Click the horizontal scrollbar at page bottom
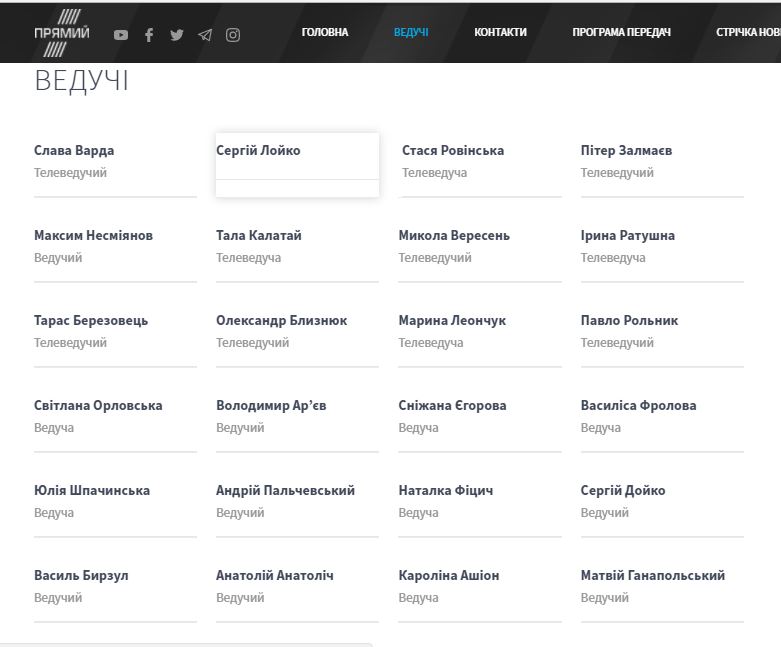 coord(186,644)
